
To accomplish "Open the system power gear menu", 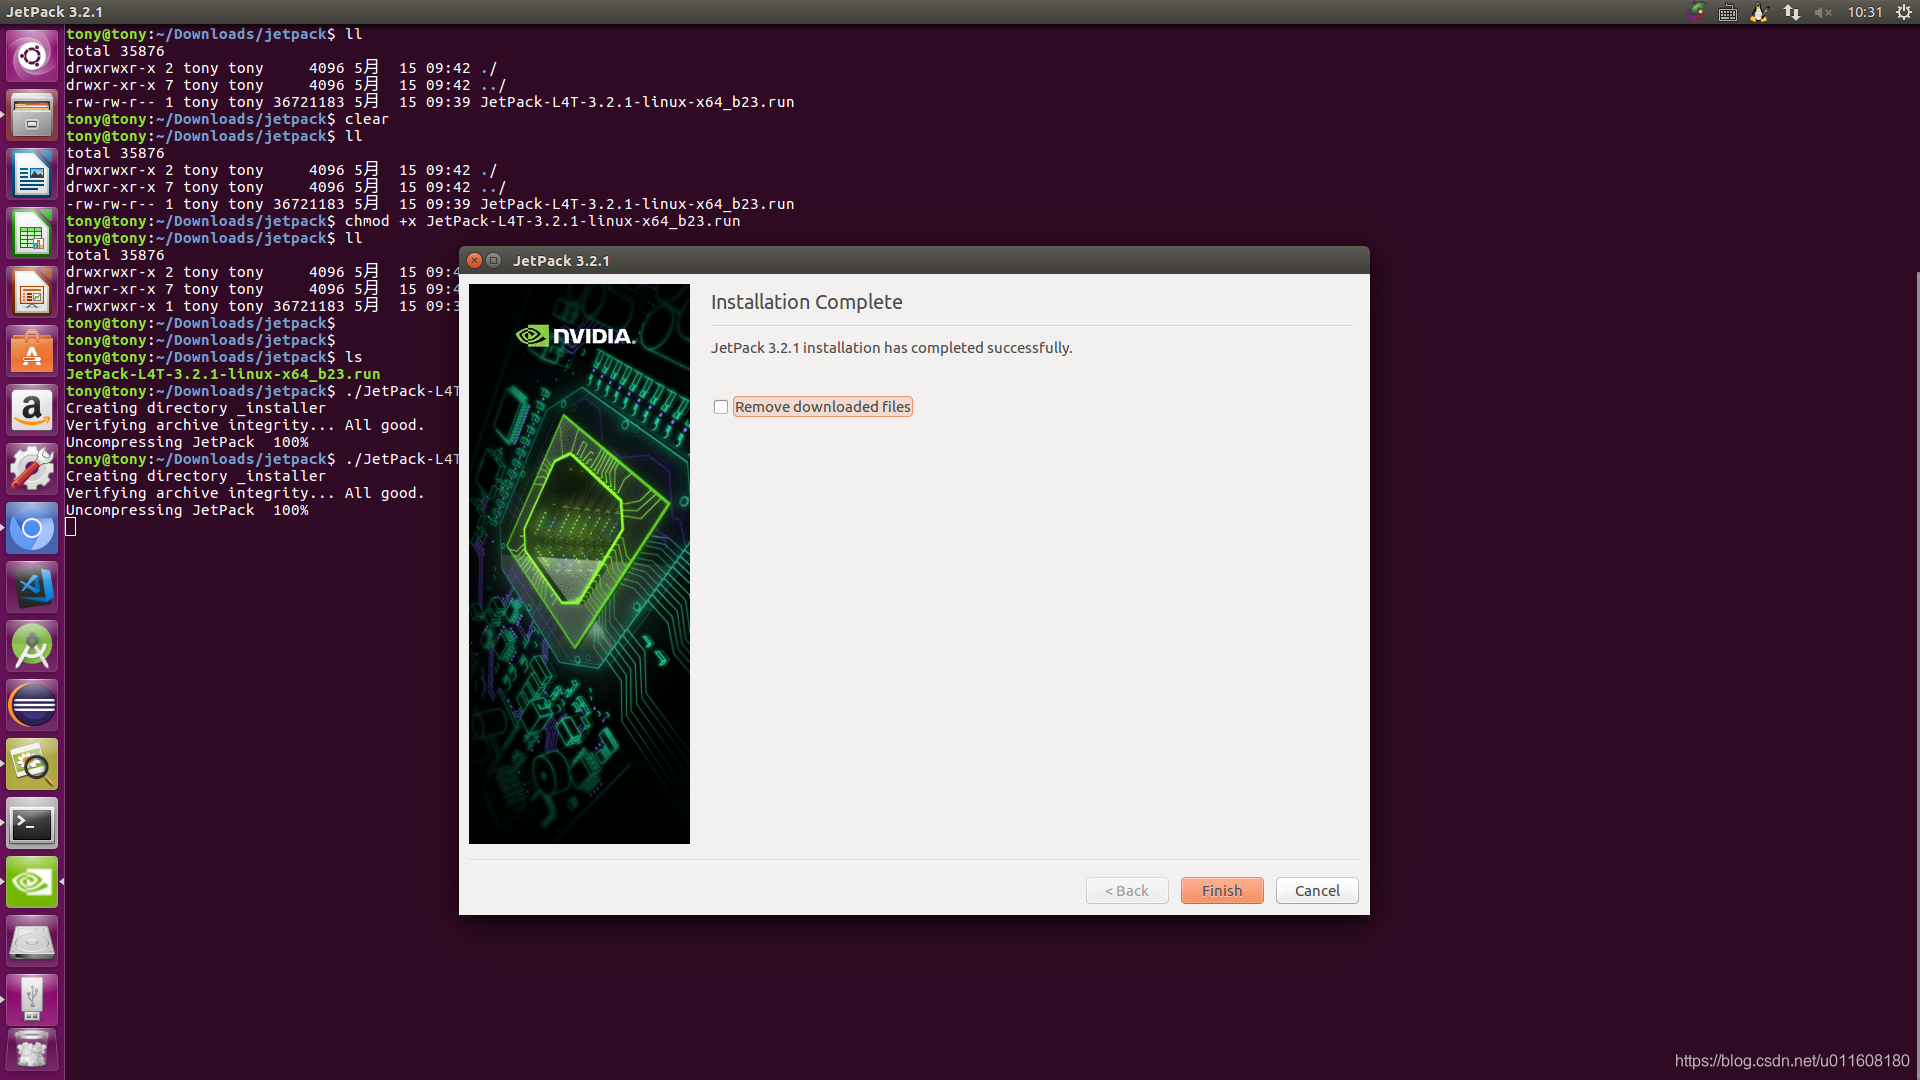I will (x=1903, y=12).
